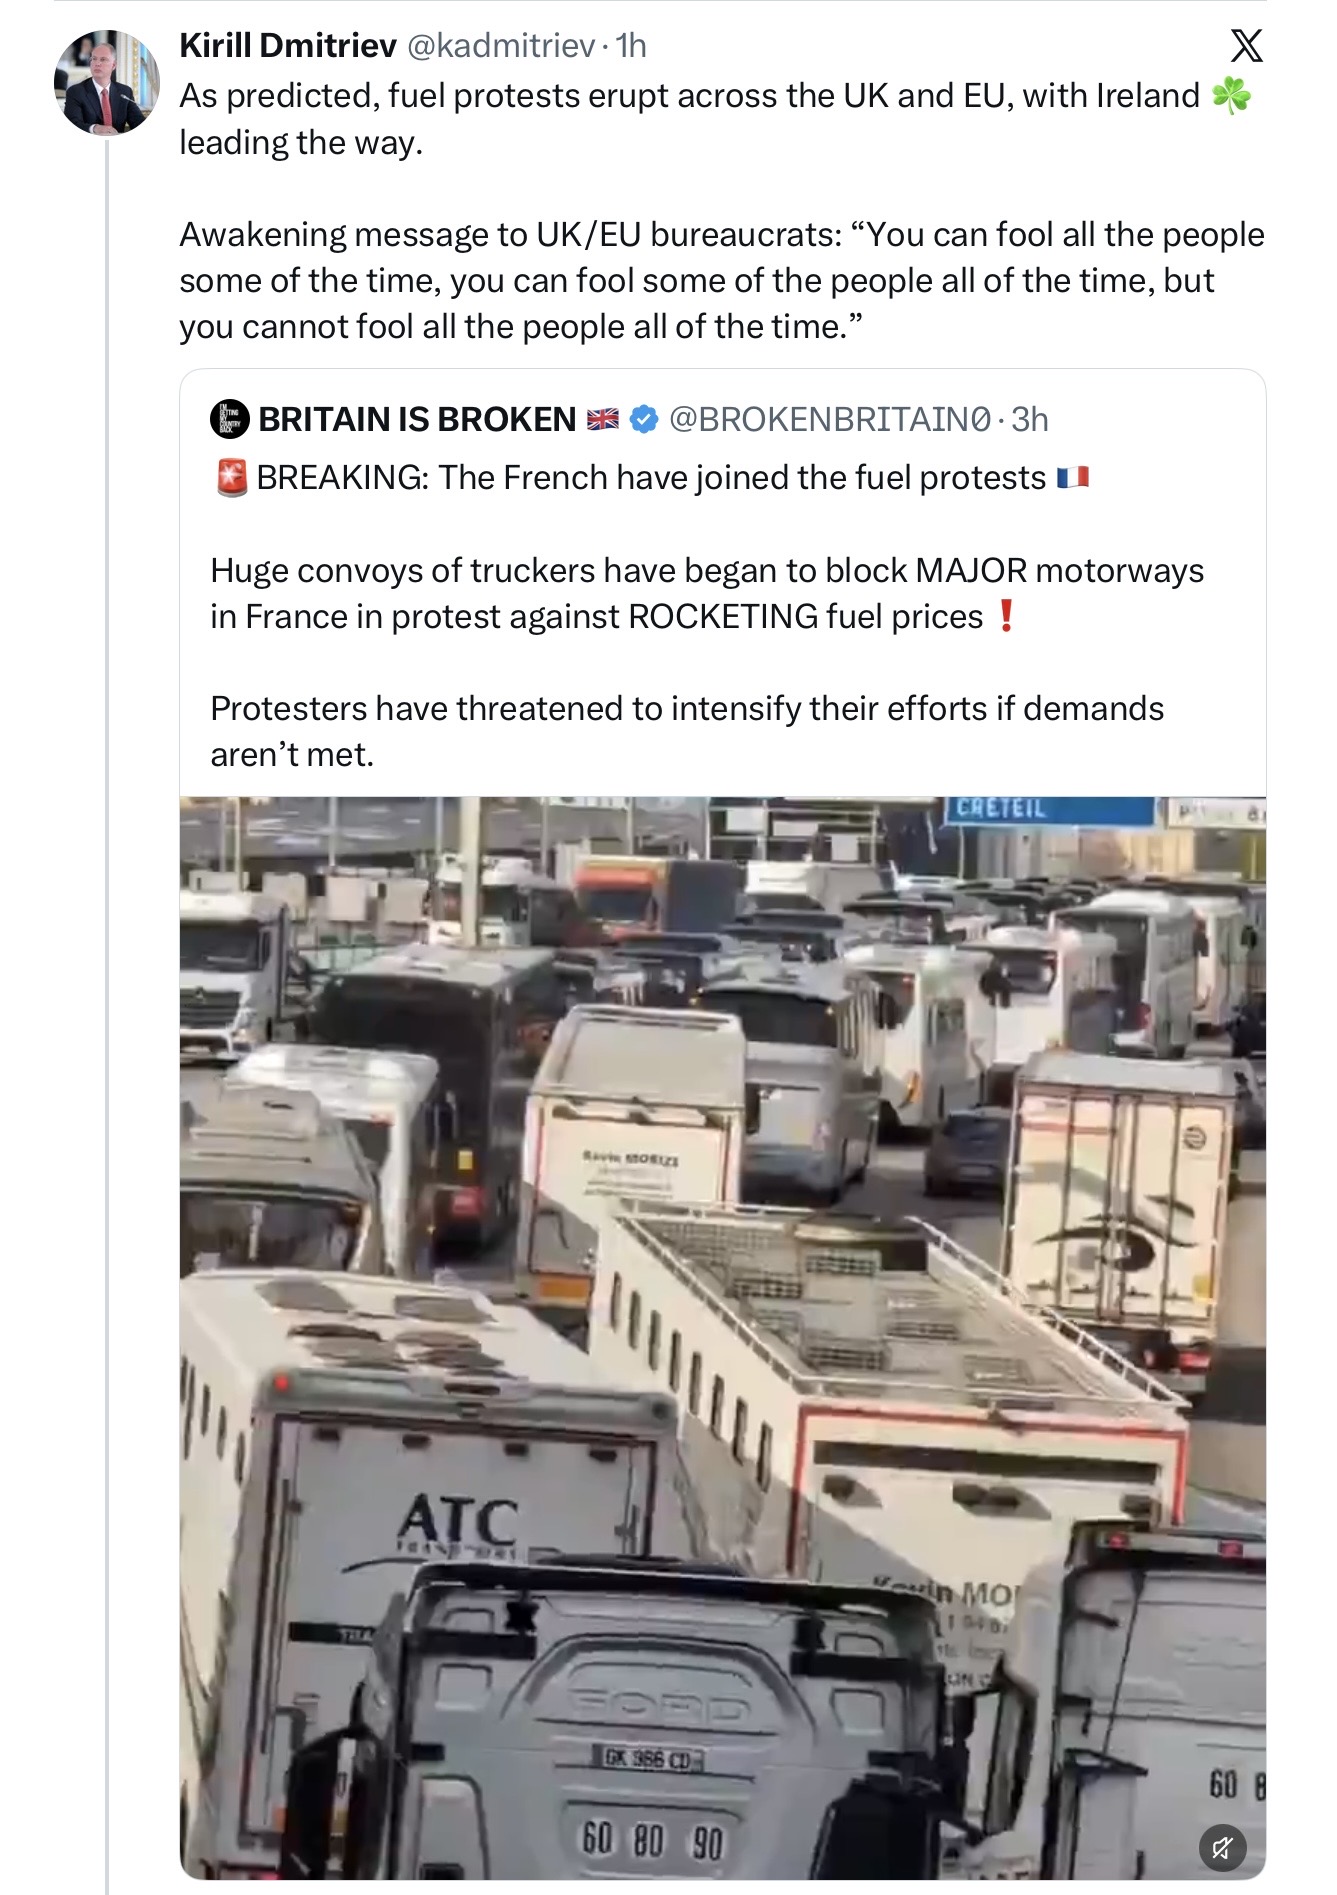Click the red siren emoji before BREAKING
The width and height of the screenshot is (1337, 1895).
tap(232, 478)
